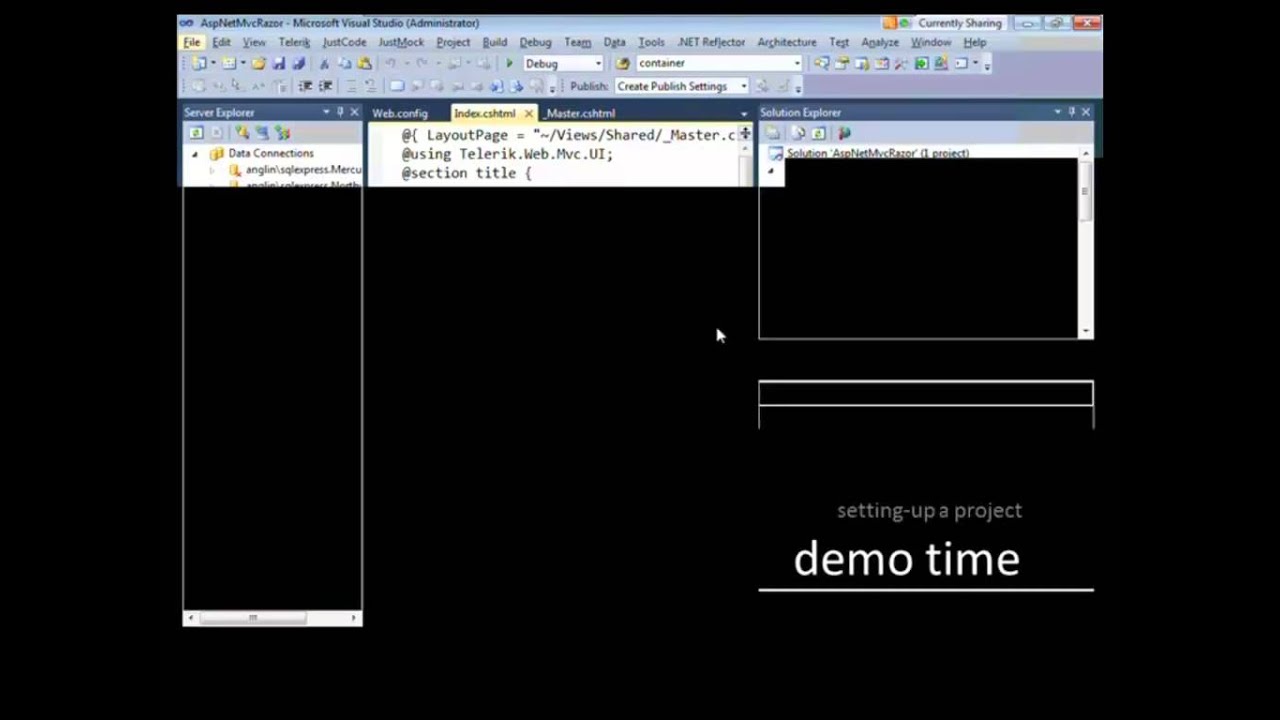Click Refresh icon in Solution Explorer toolbar
This screenshot has height=720, width=1280.
pyautogui.click(x=818, y=132)
